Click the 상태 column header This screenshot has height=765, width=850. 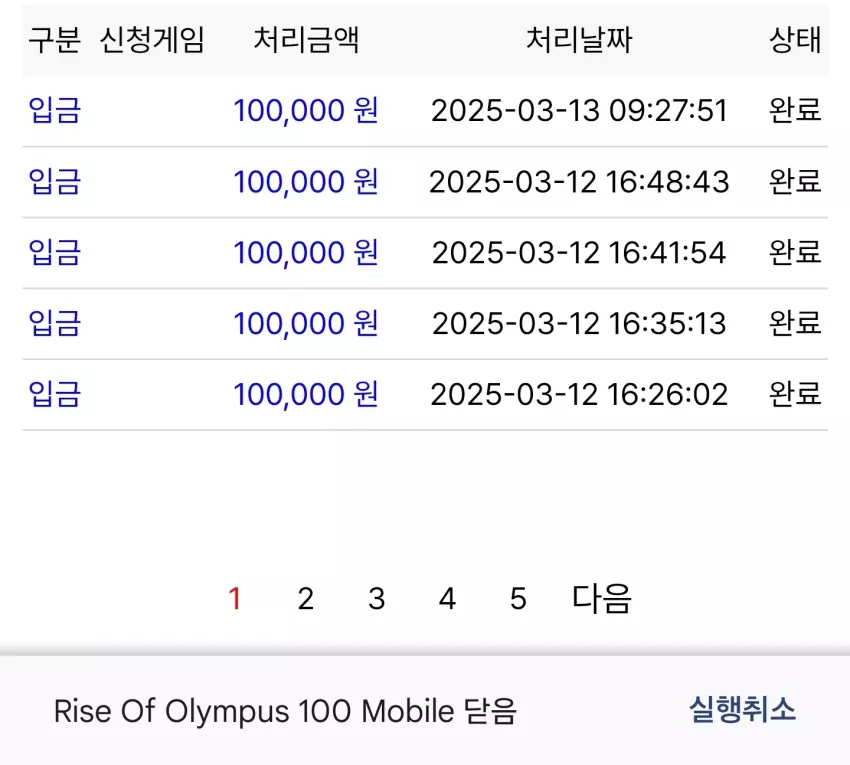(795, 40)
